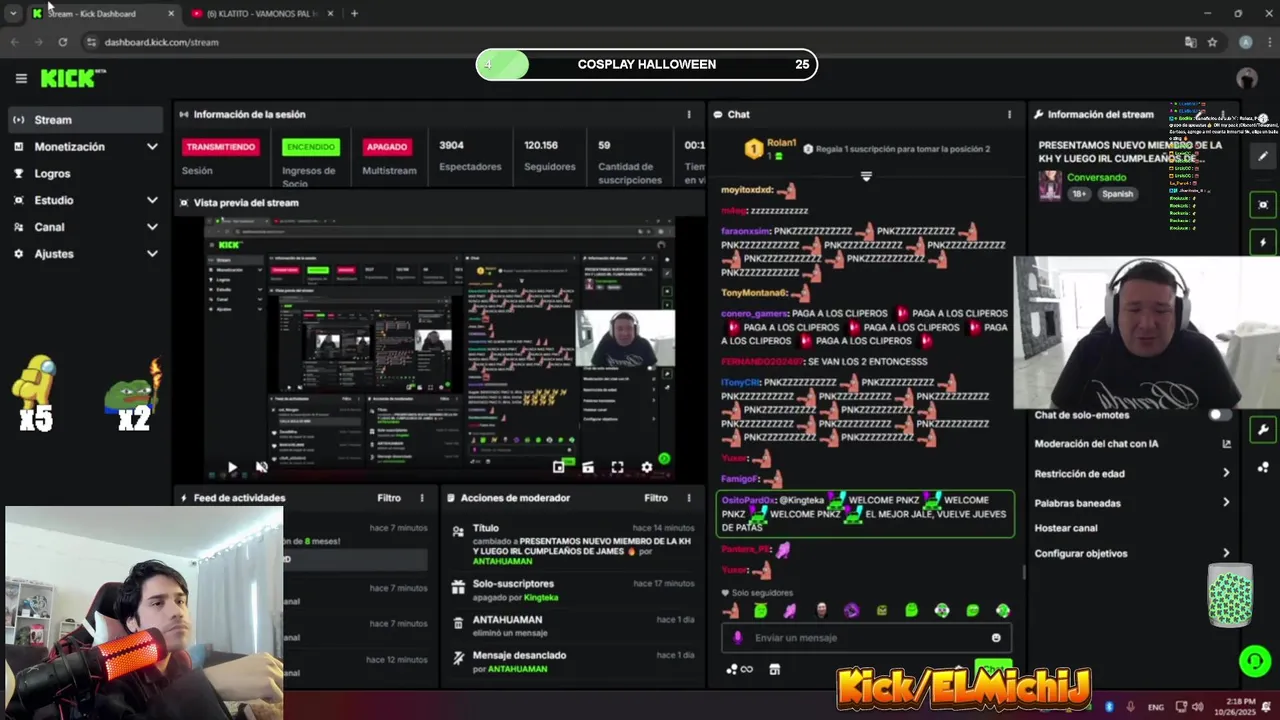The width and height of the screenshot is (1280, 720).
Task: Open the emoji picker in message box
Action: 996,638
